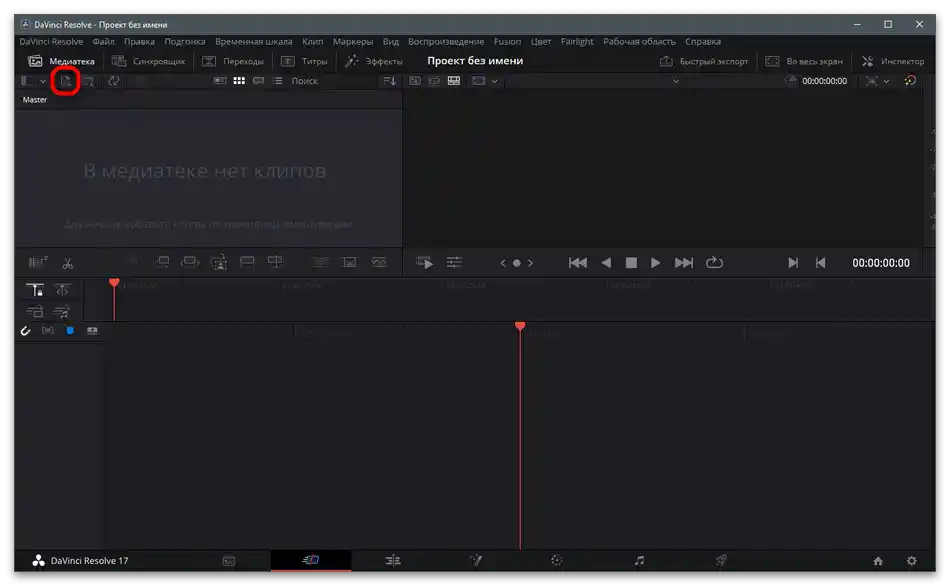950x586 pixels.
Task: Click the DaVinci Resolve 17 logo
Action: [38, 561]
